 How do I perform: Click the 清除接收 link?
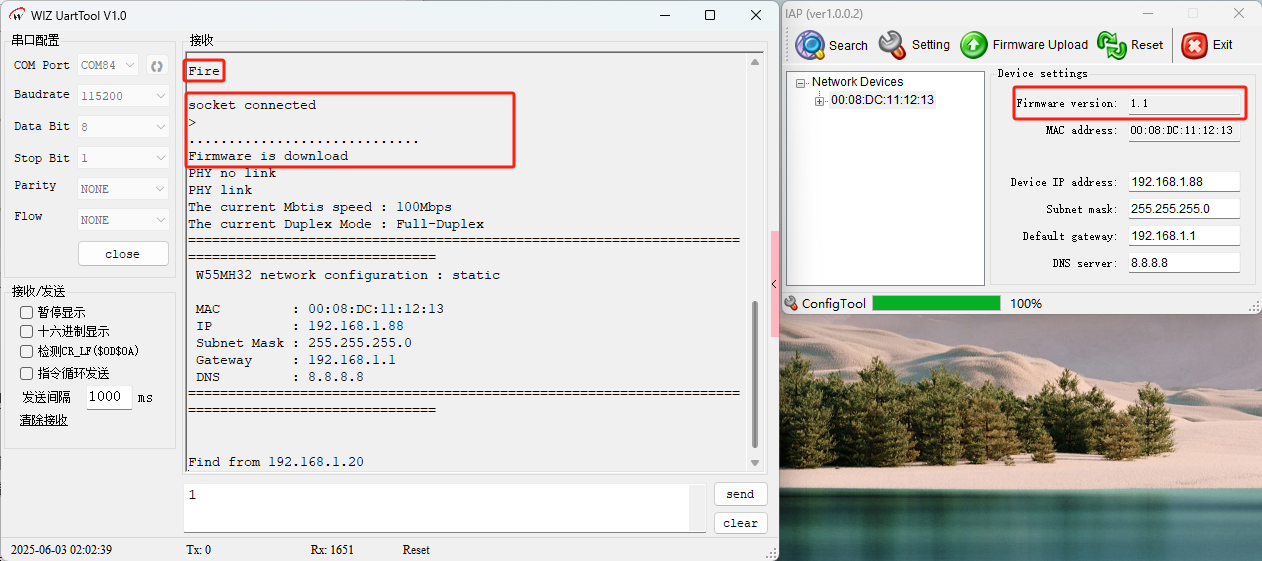[x=44, y=420]
